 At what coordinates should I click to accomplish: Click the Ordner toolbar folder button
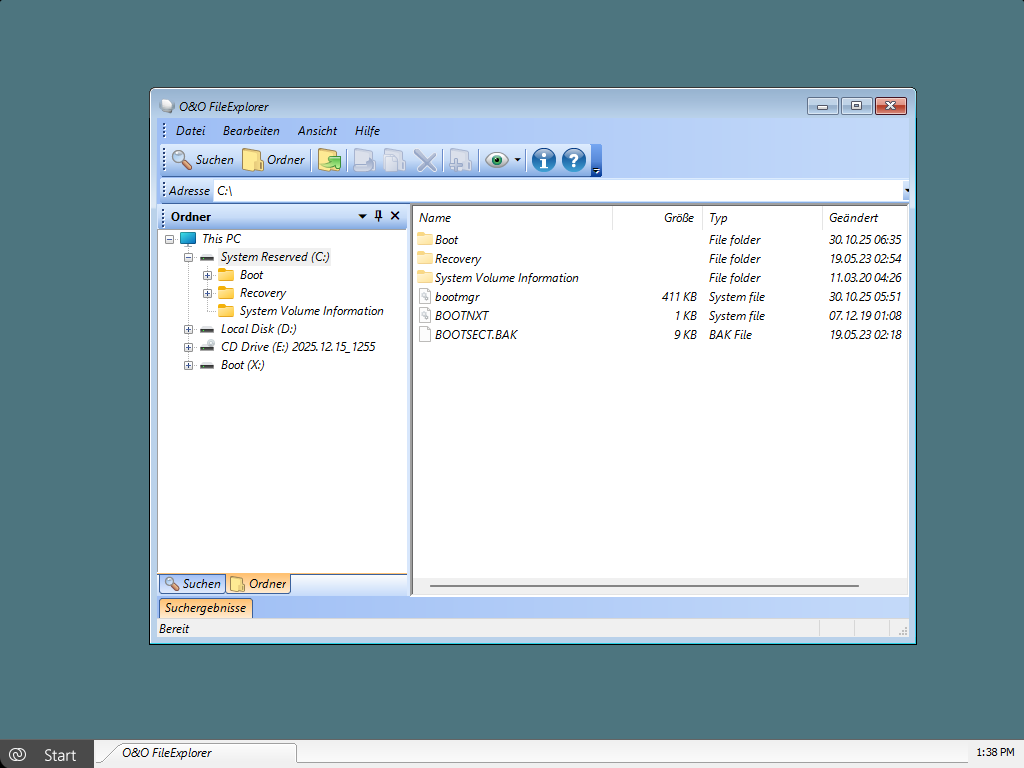pos(273,160)
